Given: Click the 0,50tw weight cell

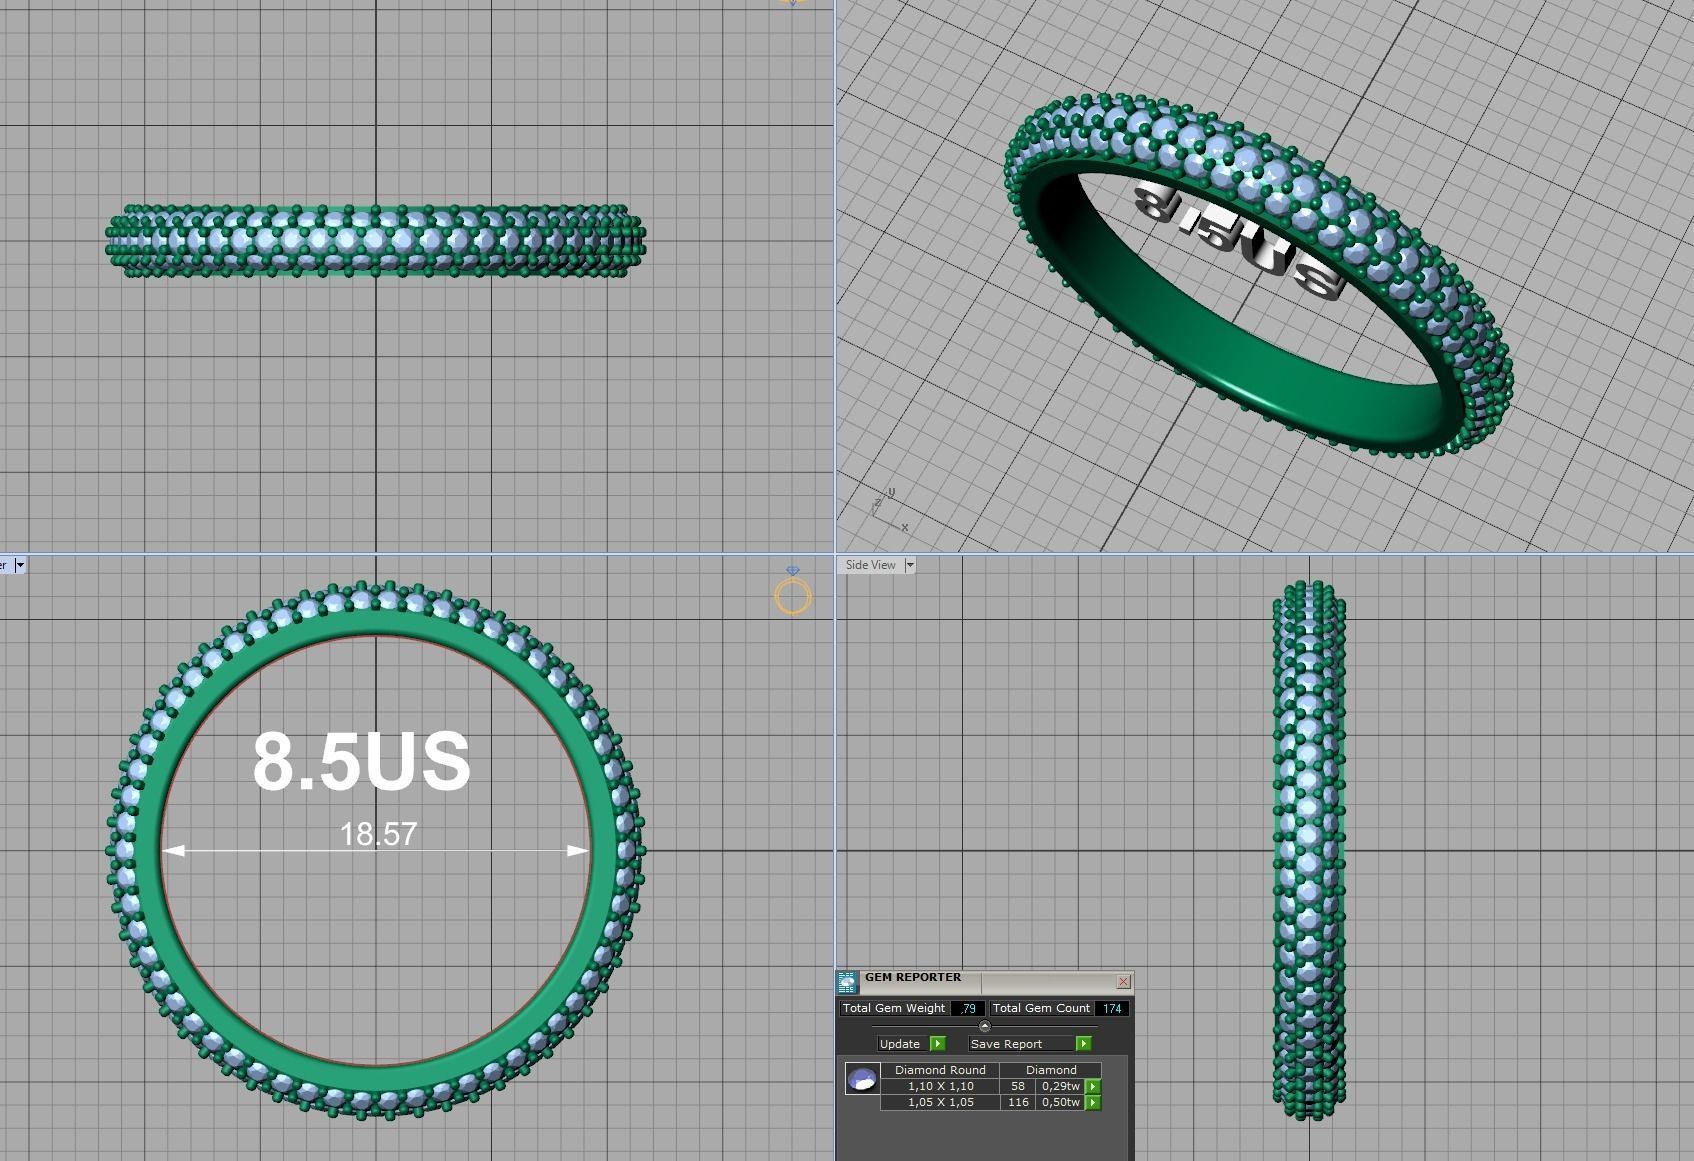Looking at the screenshot, I should [1060, 1102].
